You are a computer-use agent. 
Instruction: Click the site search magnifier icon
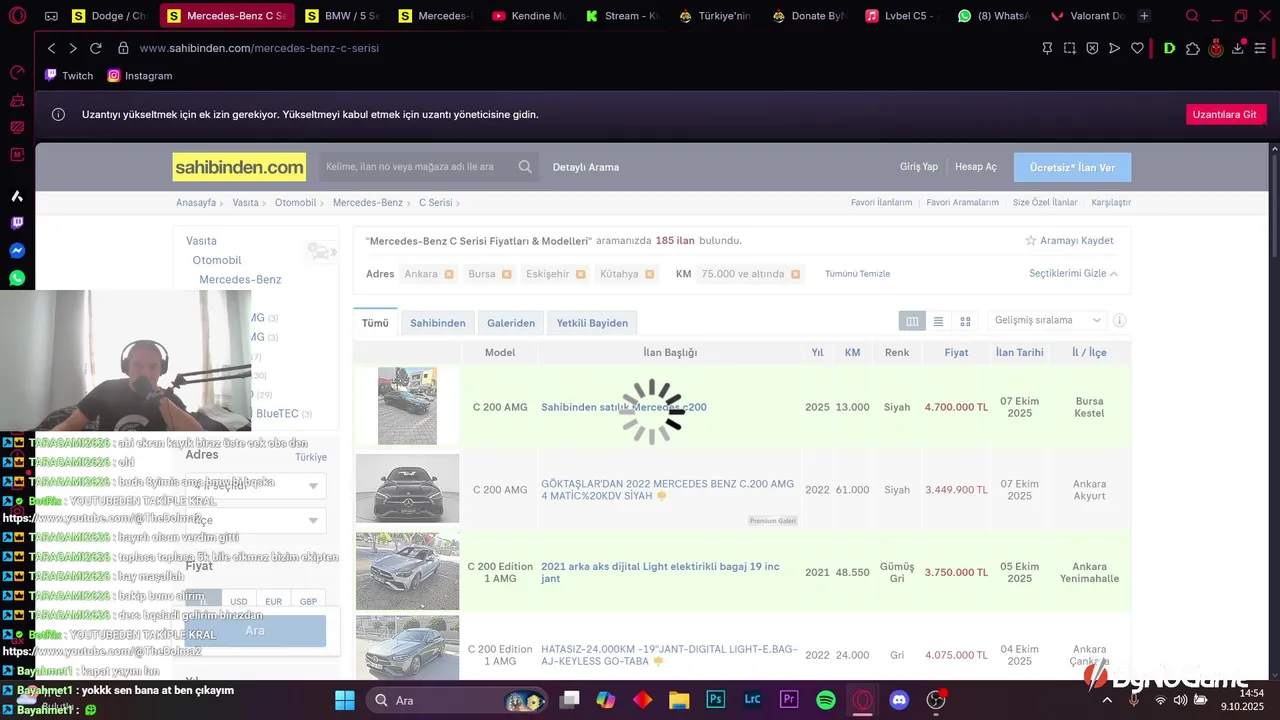(525, 167)
